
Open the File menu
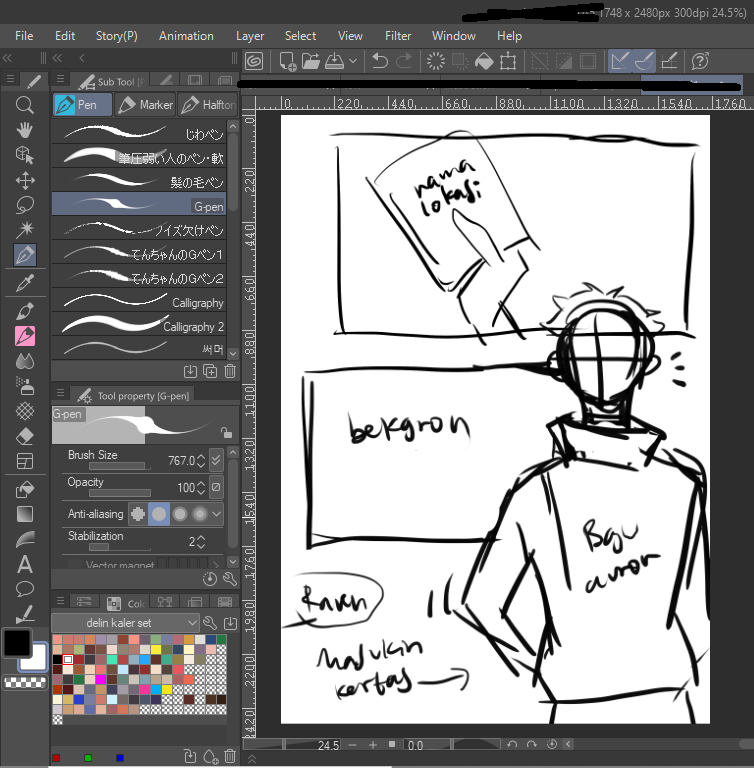[x=24, y=36]
